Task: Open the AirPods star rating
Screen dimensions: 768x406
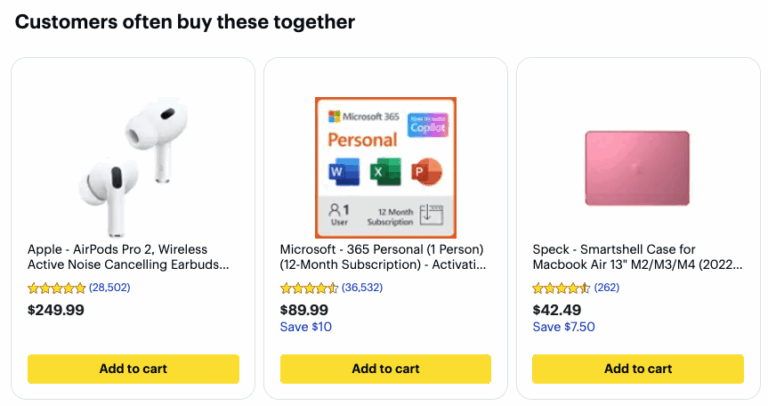Action: [x=56, y=288]
